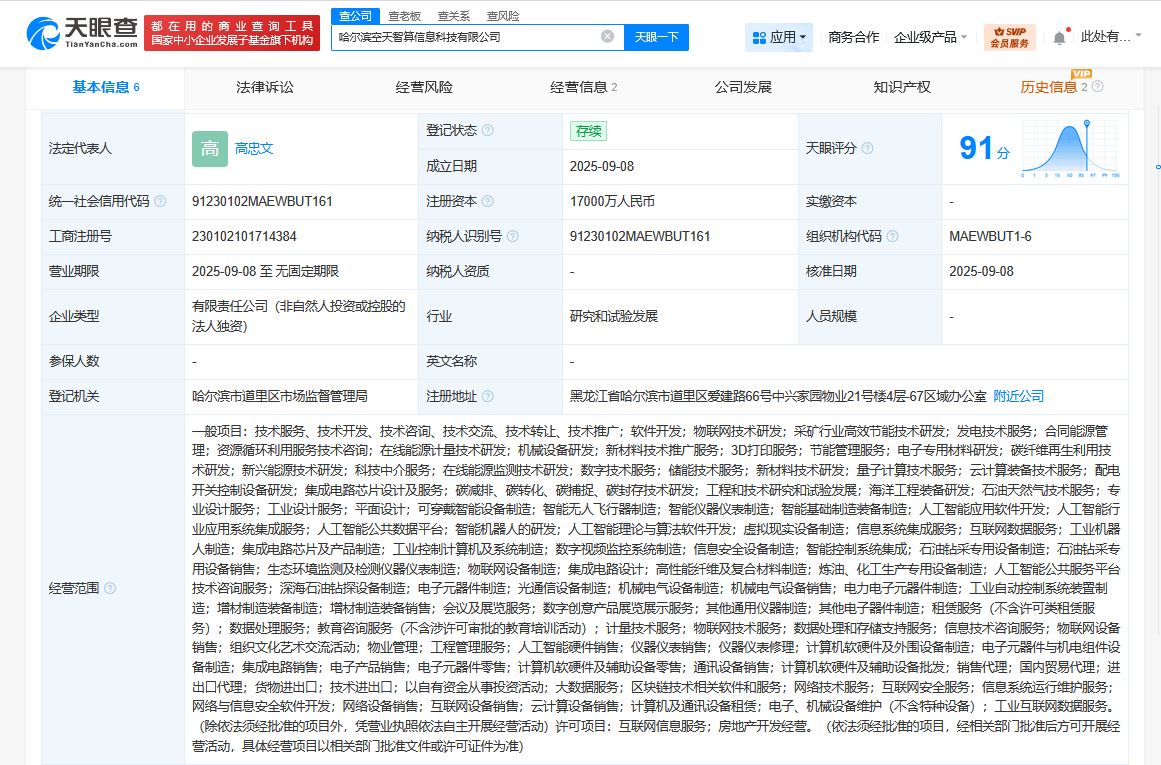Click the help icon beside 登记状态
Image resolution: width=1161 pixels, height=765 pixels.
tap(489, 130)
